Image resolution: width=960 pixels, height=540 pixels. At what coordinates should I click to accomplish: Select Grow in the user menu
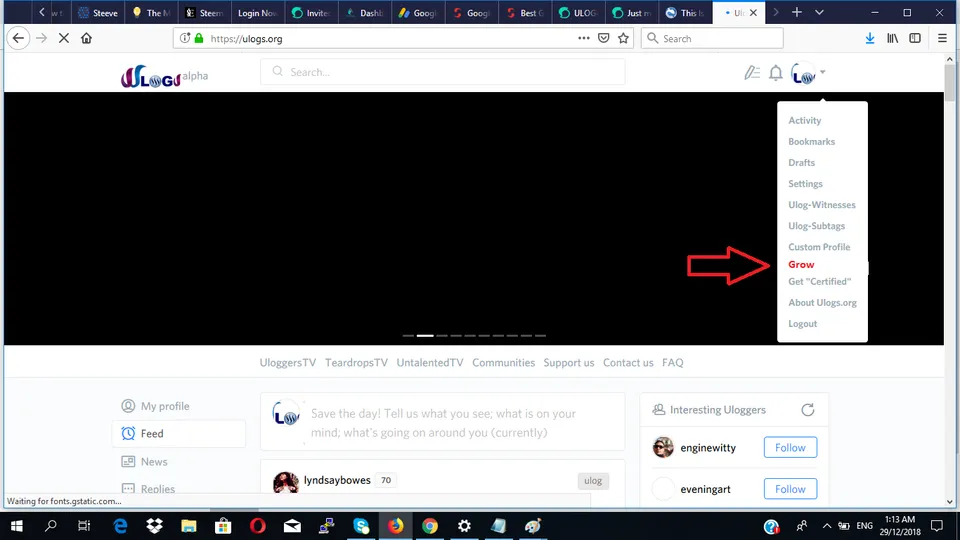tap(801, 264)
